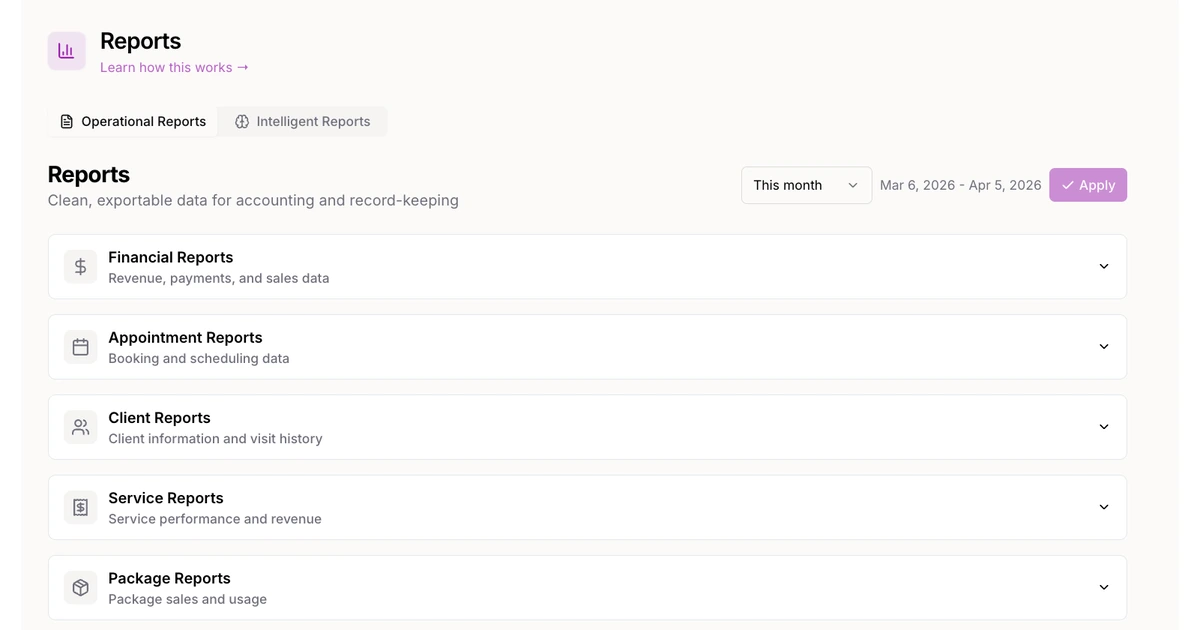Open the This month date range dropdown

tap(806, 185)
